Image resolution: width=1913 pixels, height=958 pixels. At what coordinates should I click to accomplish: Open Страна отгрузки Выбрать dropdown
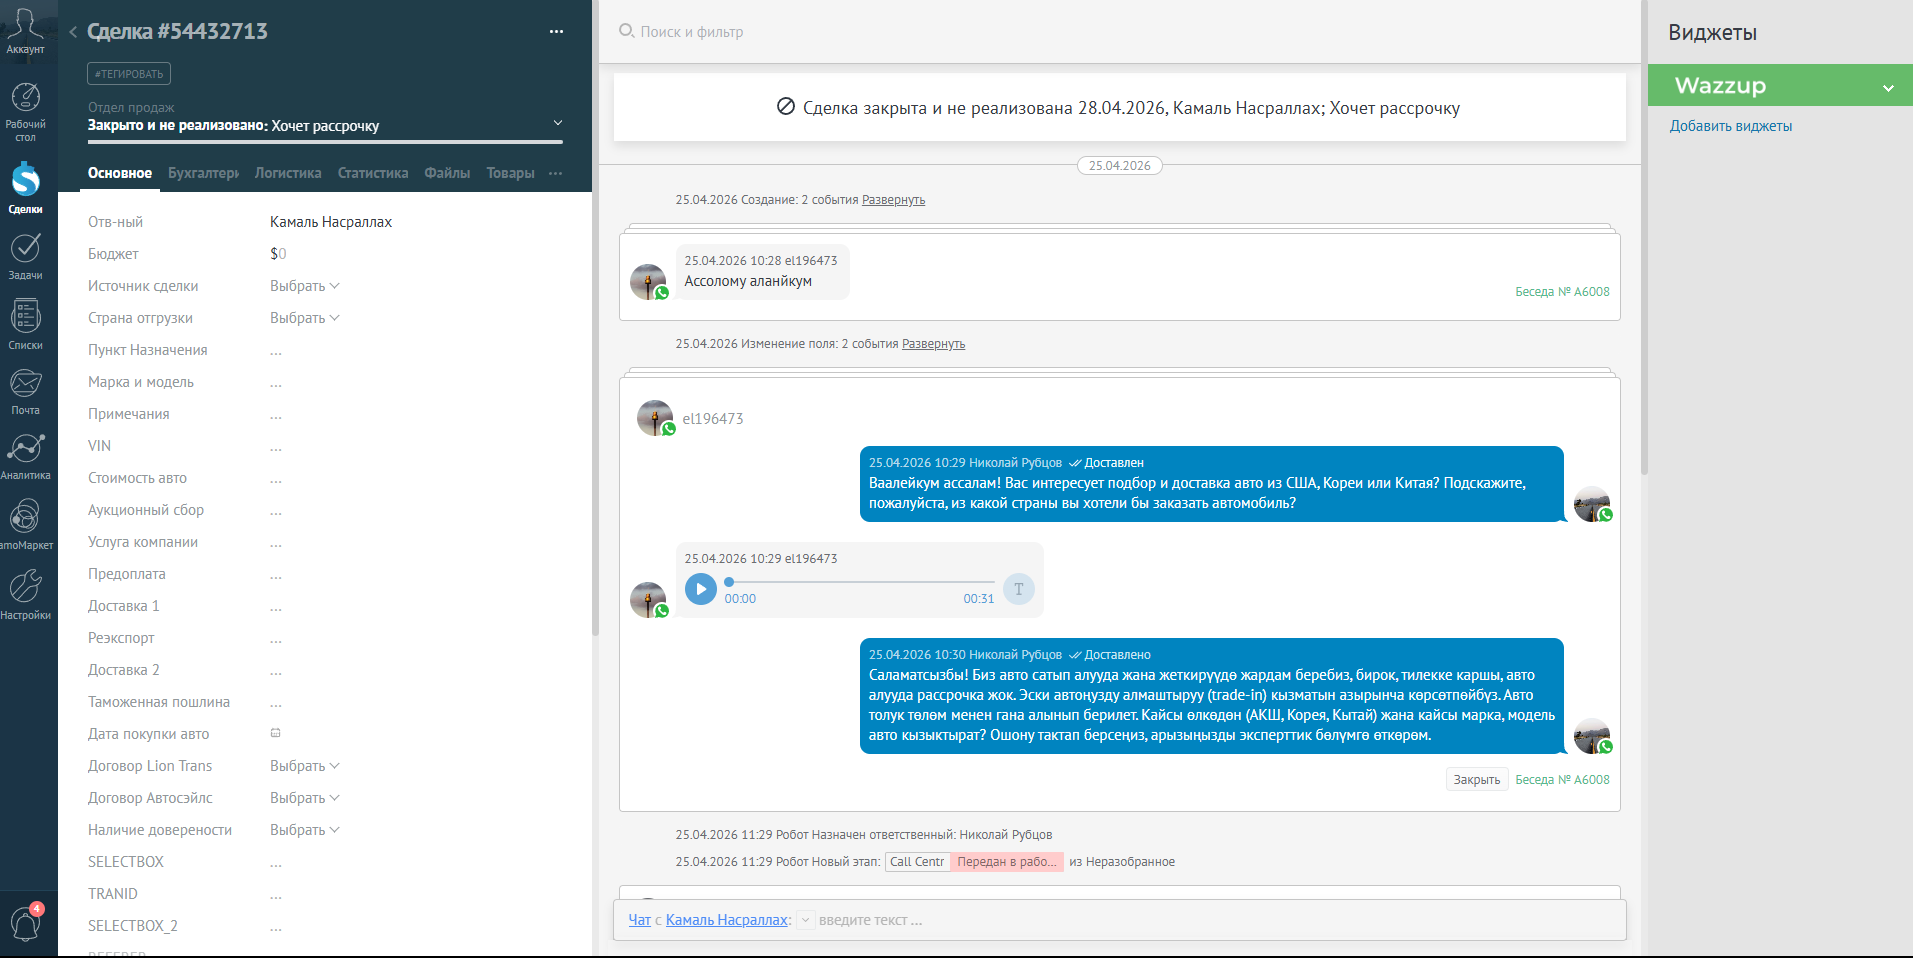coord(305,318)
